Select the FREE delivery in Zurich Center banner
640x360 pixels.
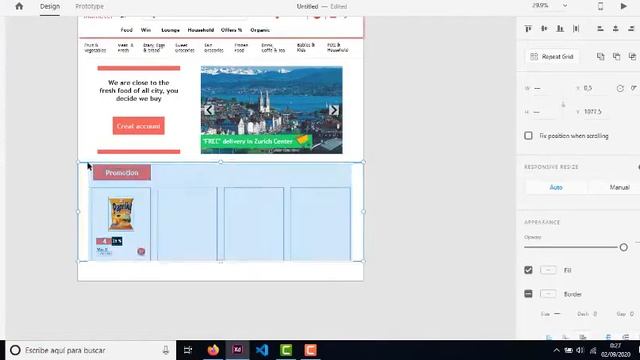[256, 141]
